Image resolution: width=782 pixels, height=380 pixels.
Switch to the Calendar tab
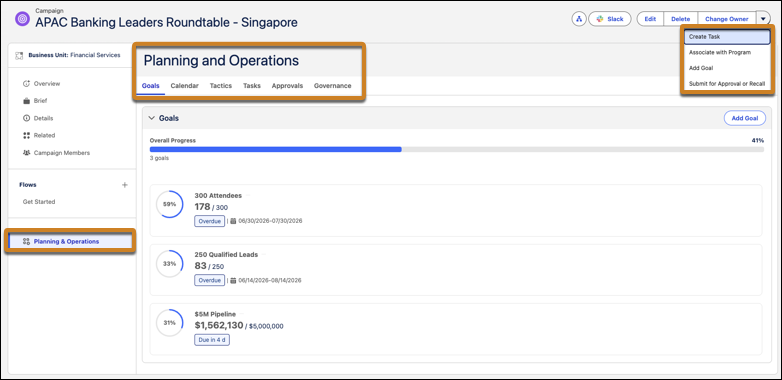point(185,86)
